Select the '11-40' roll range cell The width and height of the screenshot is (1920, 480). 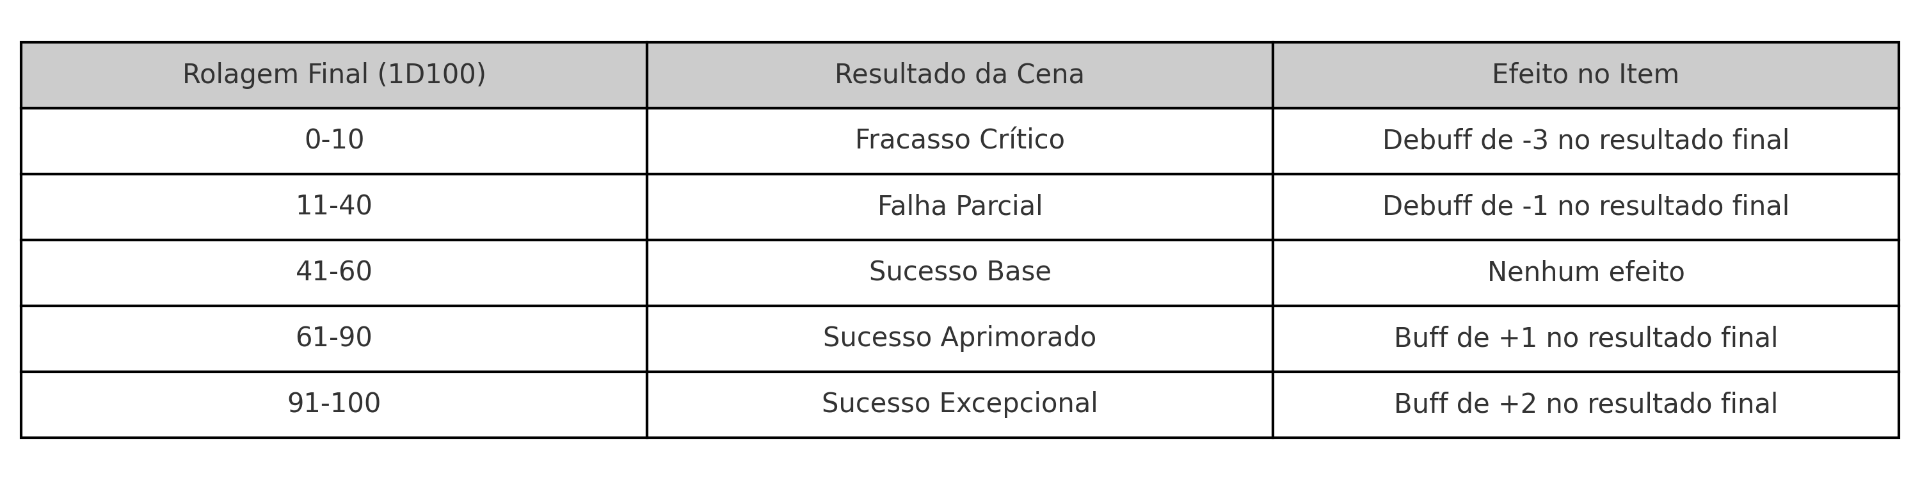[x=334, y=206]
